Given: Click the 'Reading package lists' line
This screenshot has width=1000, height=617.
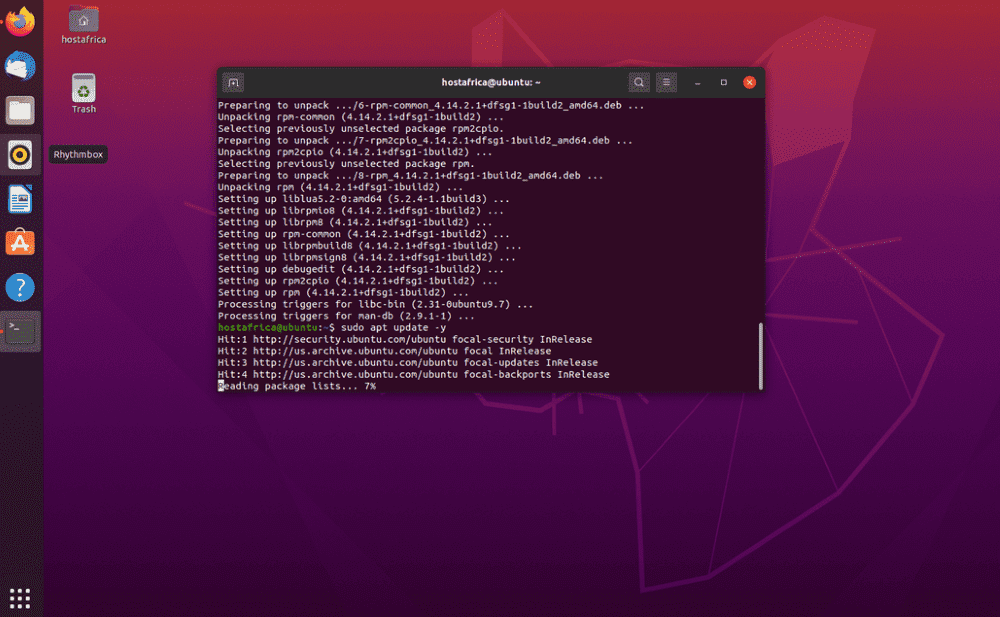Looking at the screenshot, I should click(297, 386).
